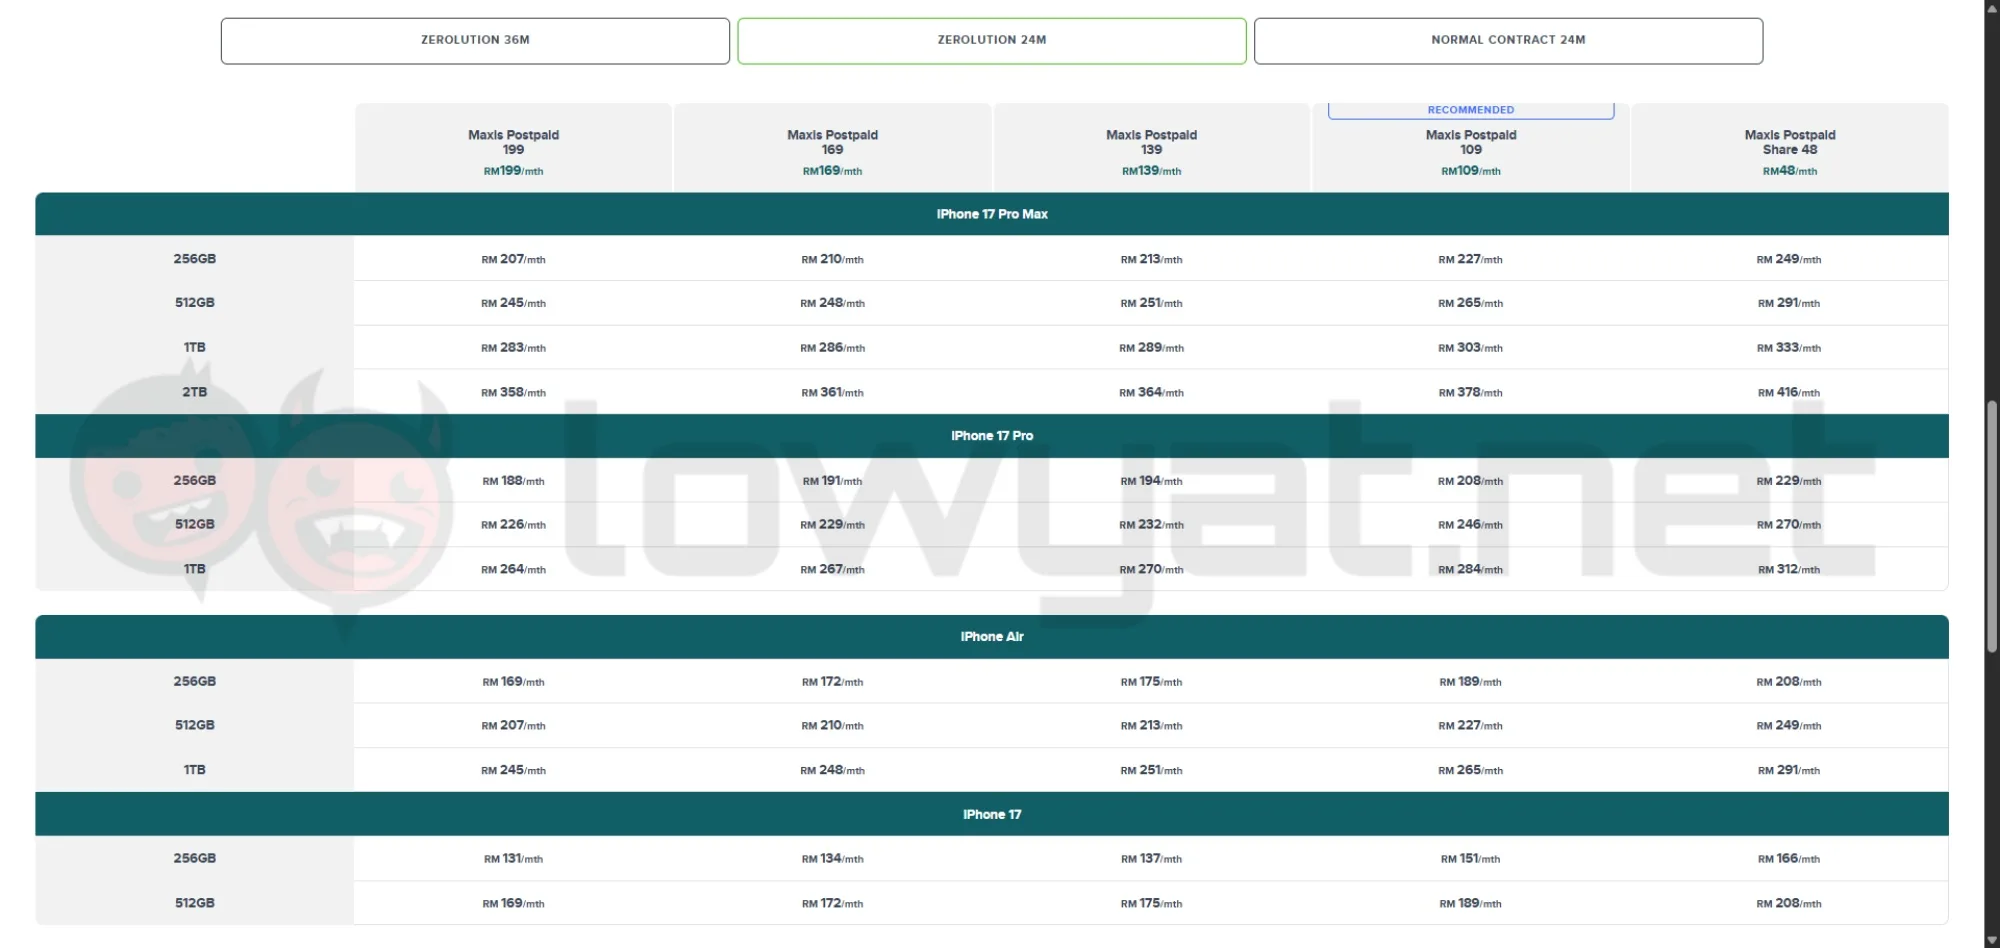Click RM 416/mth price for Pro Max 2TB
2000x948 pixels.
tap(1789, 392)
